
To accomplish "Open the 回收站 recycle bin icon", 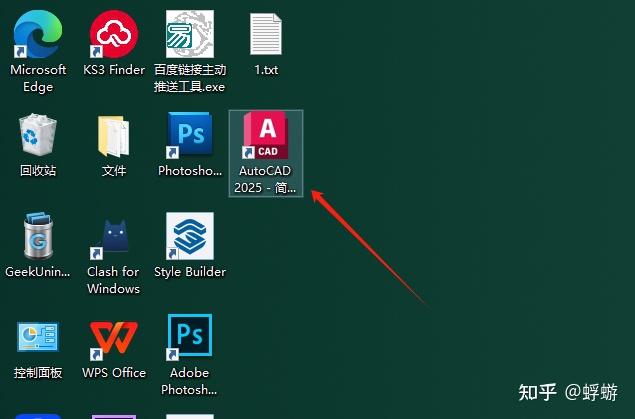I will [38, 134].
